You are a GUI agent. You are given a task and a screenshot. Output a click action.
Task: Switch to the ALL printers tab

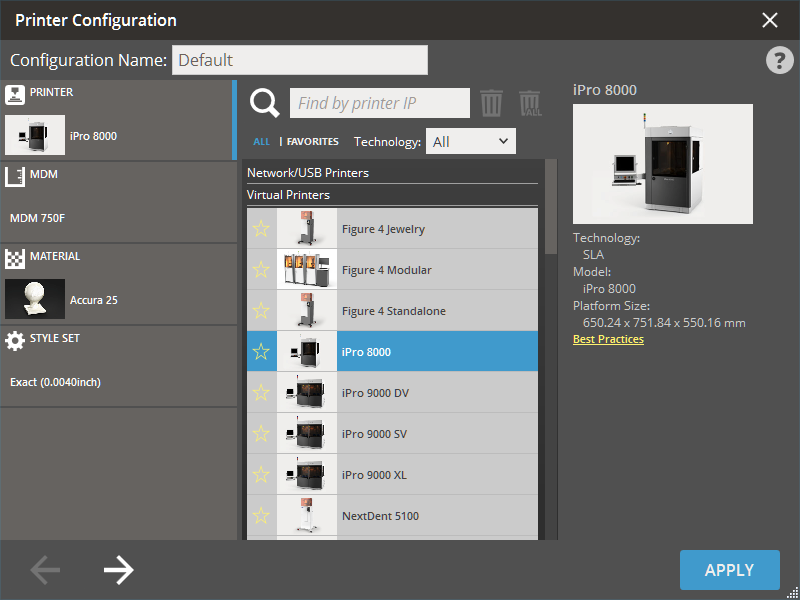point(261,142)
